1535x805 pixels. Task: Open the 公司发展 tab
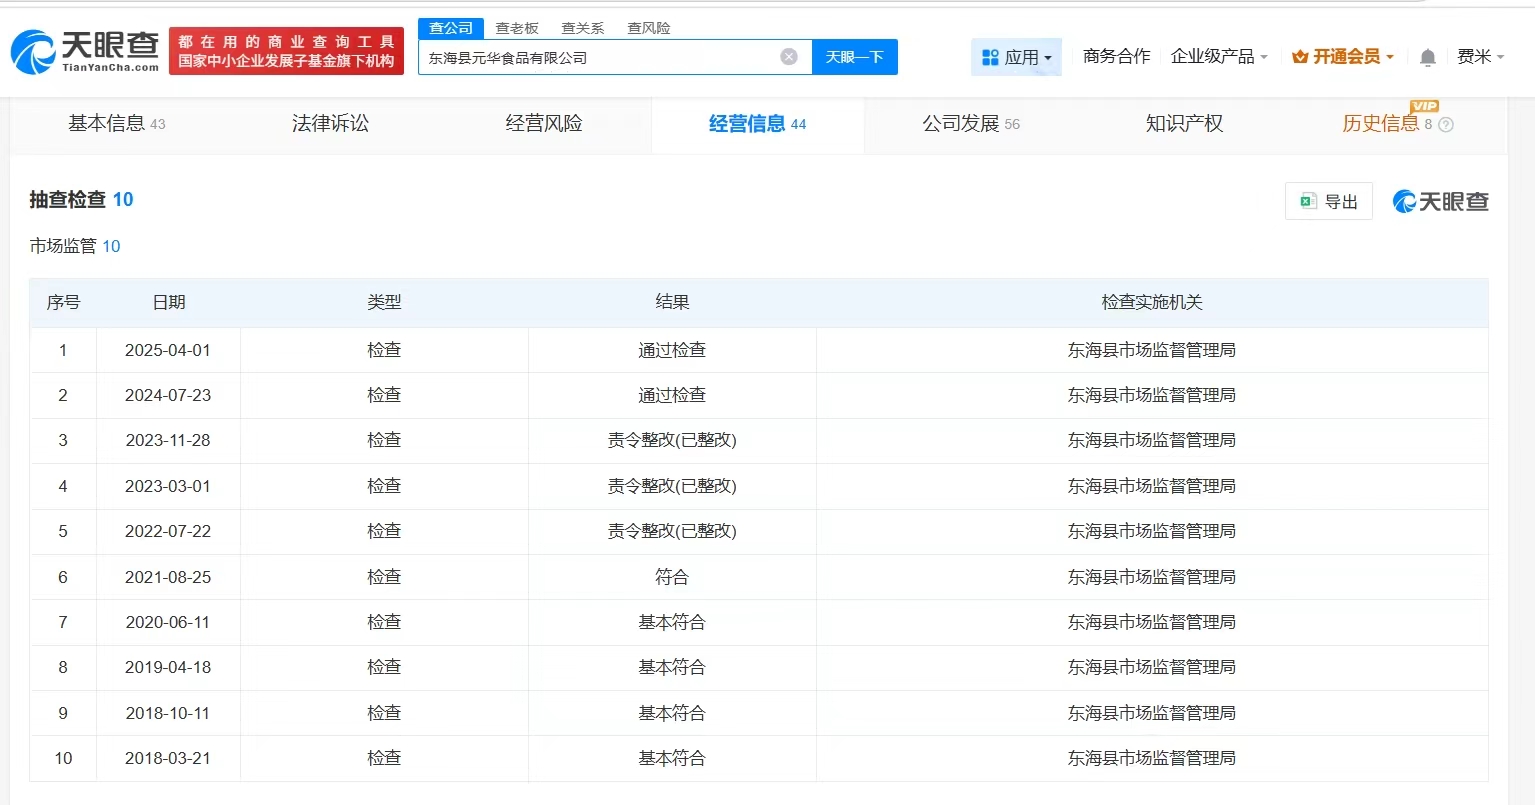971,124
